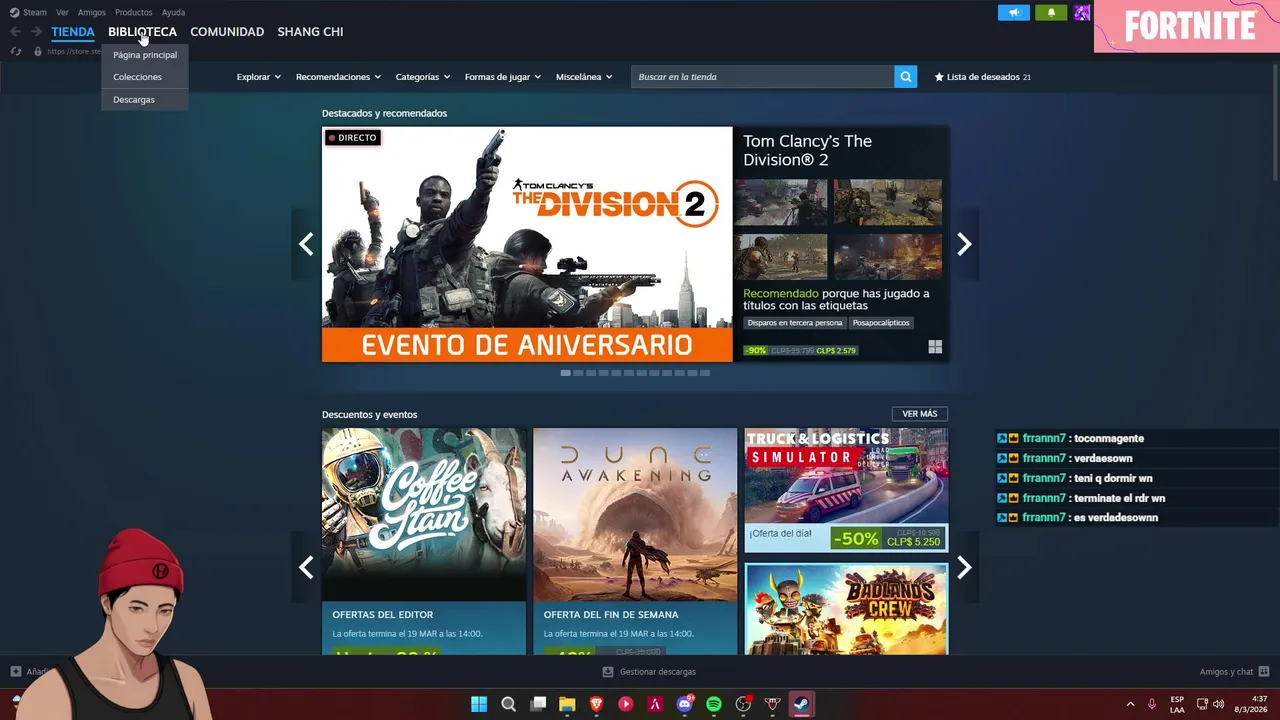This screenshot has width=1280, height=720.
Task: Expand the Categorías dropdown
Action: (422, 77)
